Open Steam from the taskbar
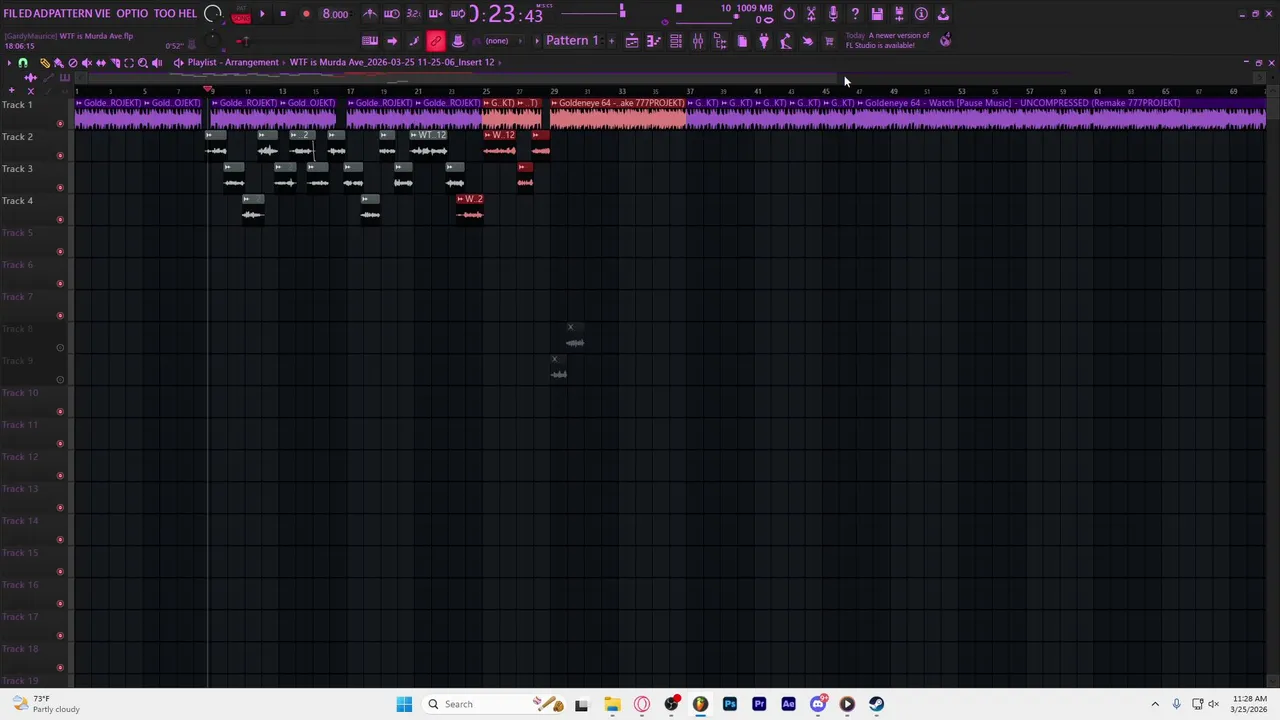The width and height of the screenshot is (1280, 720). 876,704
